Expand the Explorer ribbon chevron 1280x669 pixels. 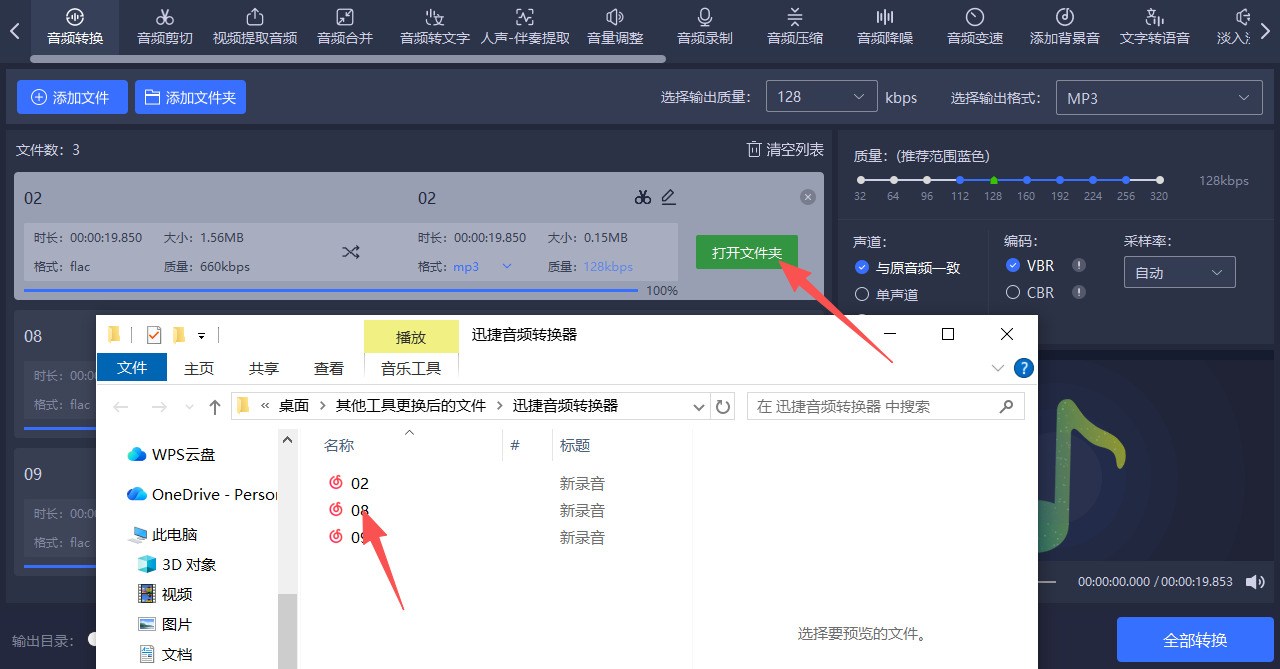pyautogui.click(x=997, y=368)
